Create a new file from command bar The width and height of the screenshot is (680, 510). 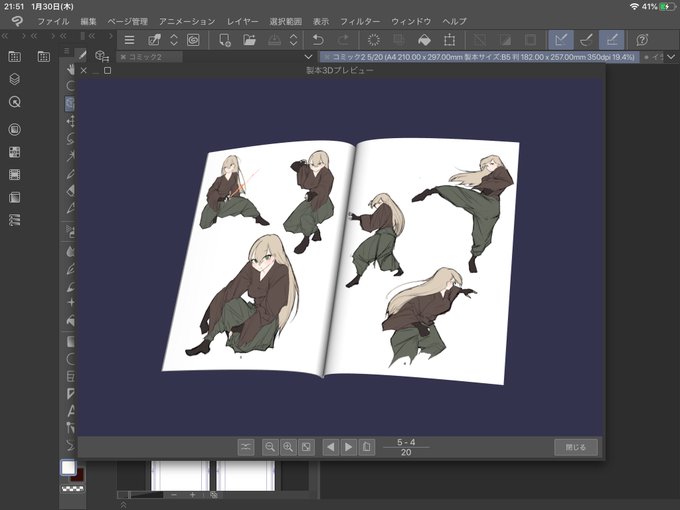point(224,40)
